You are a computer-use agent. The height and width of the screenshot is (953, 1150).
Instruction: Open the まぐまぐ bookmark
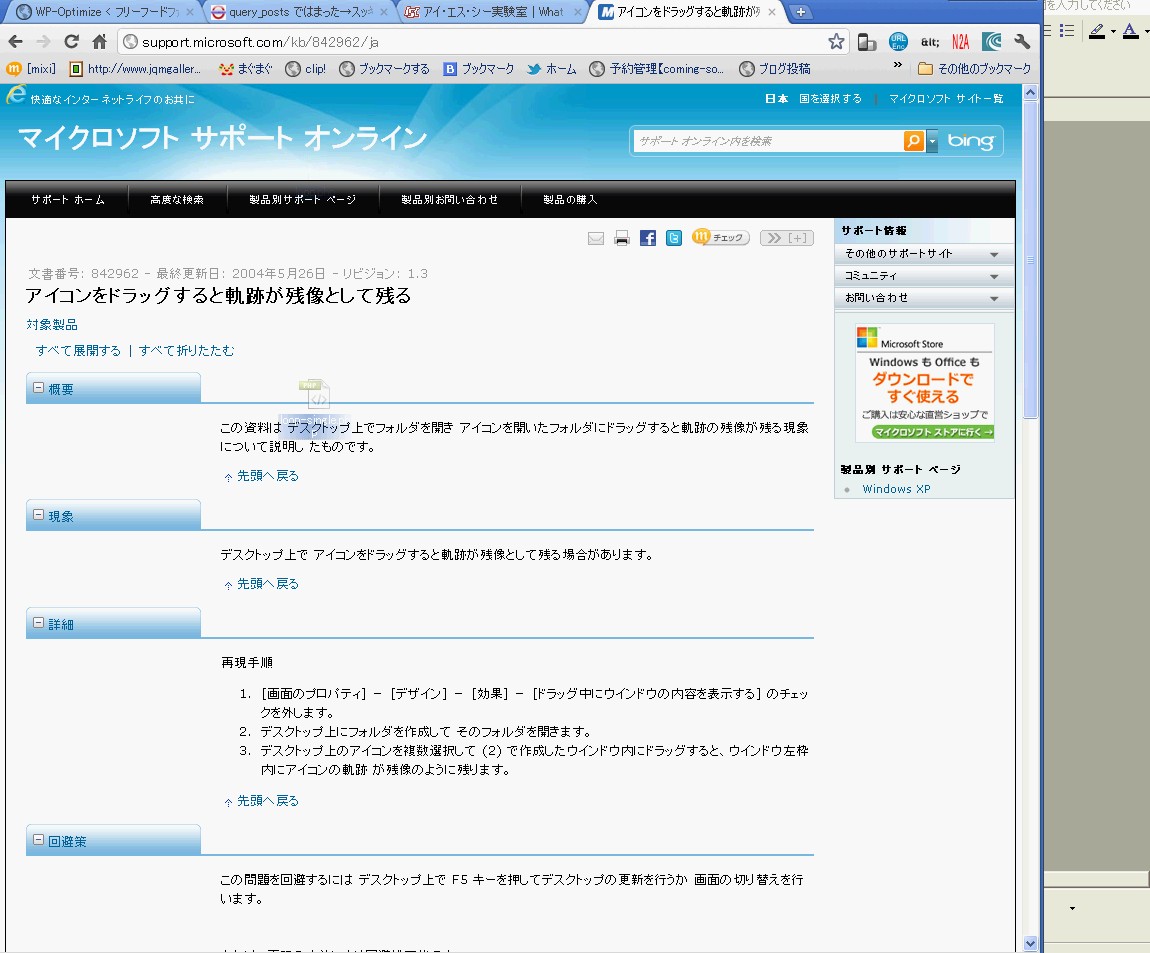(246, 68)
